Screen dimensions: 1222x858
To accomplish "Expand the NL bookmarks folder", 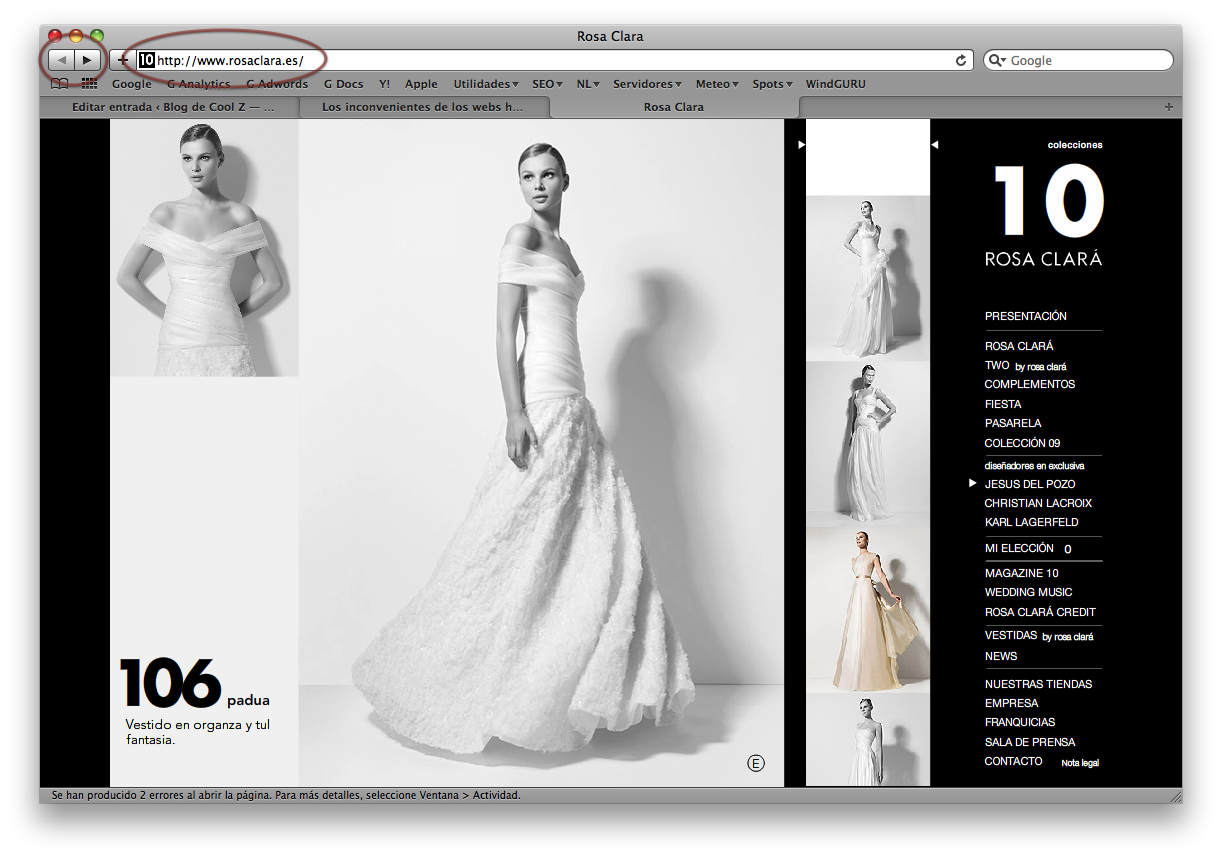I will (x=588, y=84).
